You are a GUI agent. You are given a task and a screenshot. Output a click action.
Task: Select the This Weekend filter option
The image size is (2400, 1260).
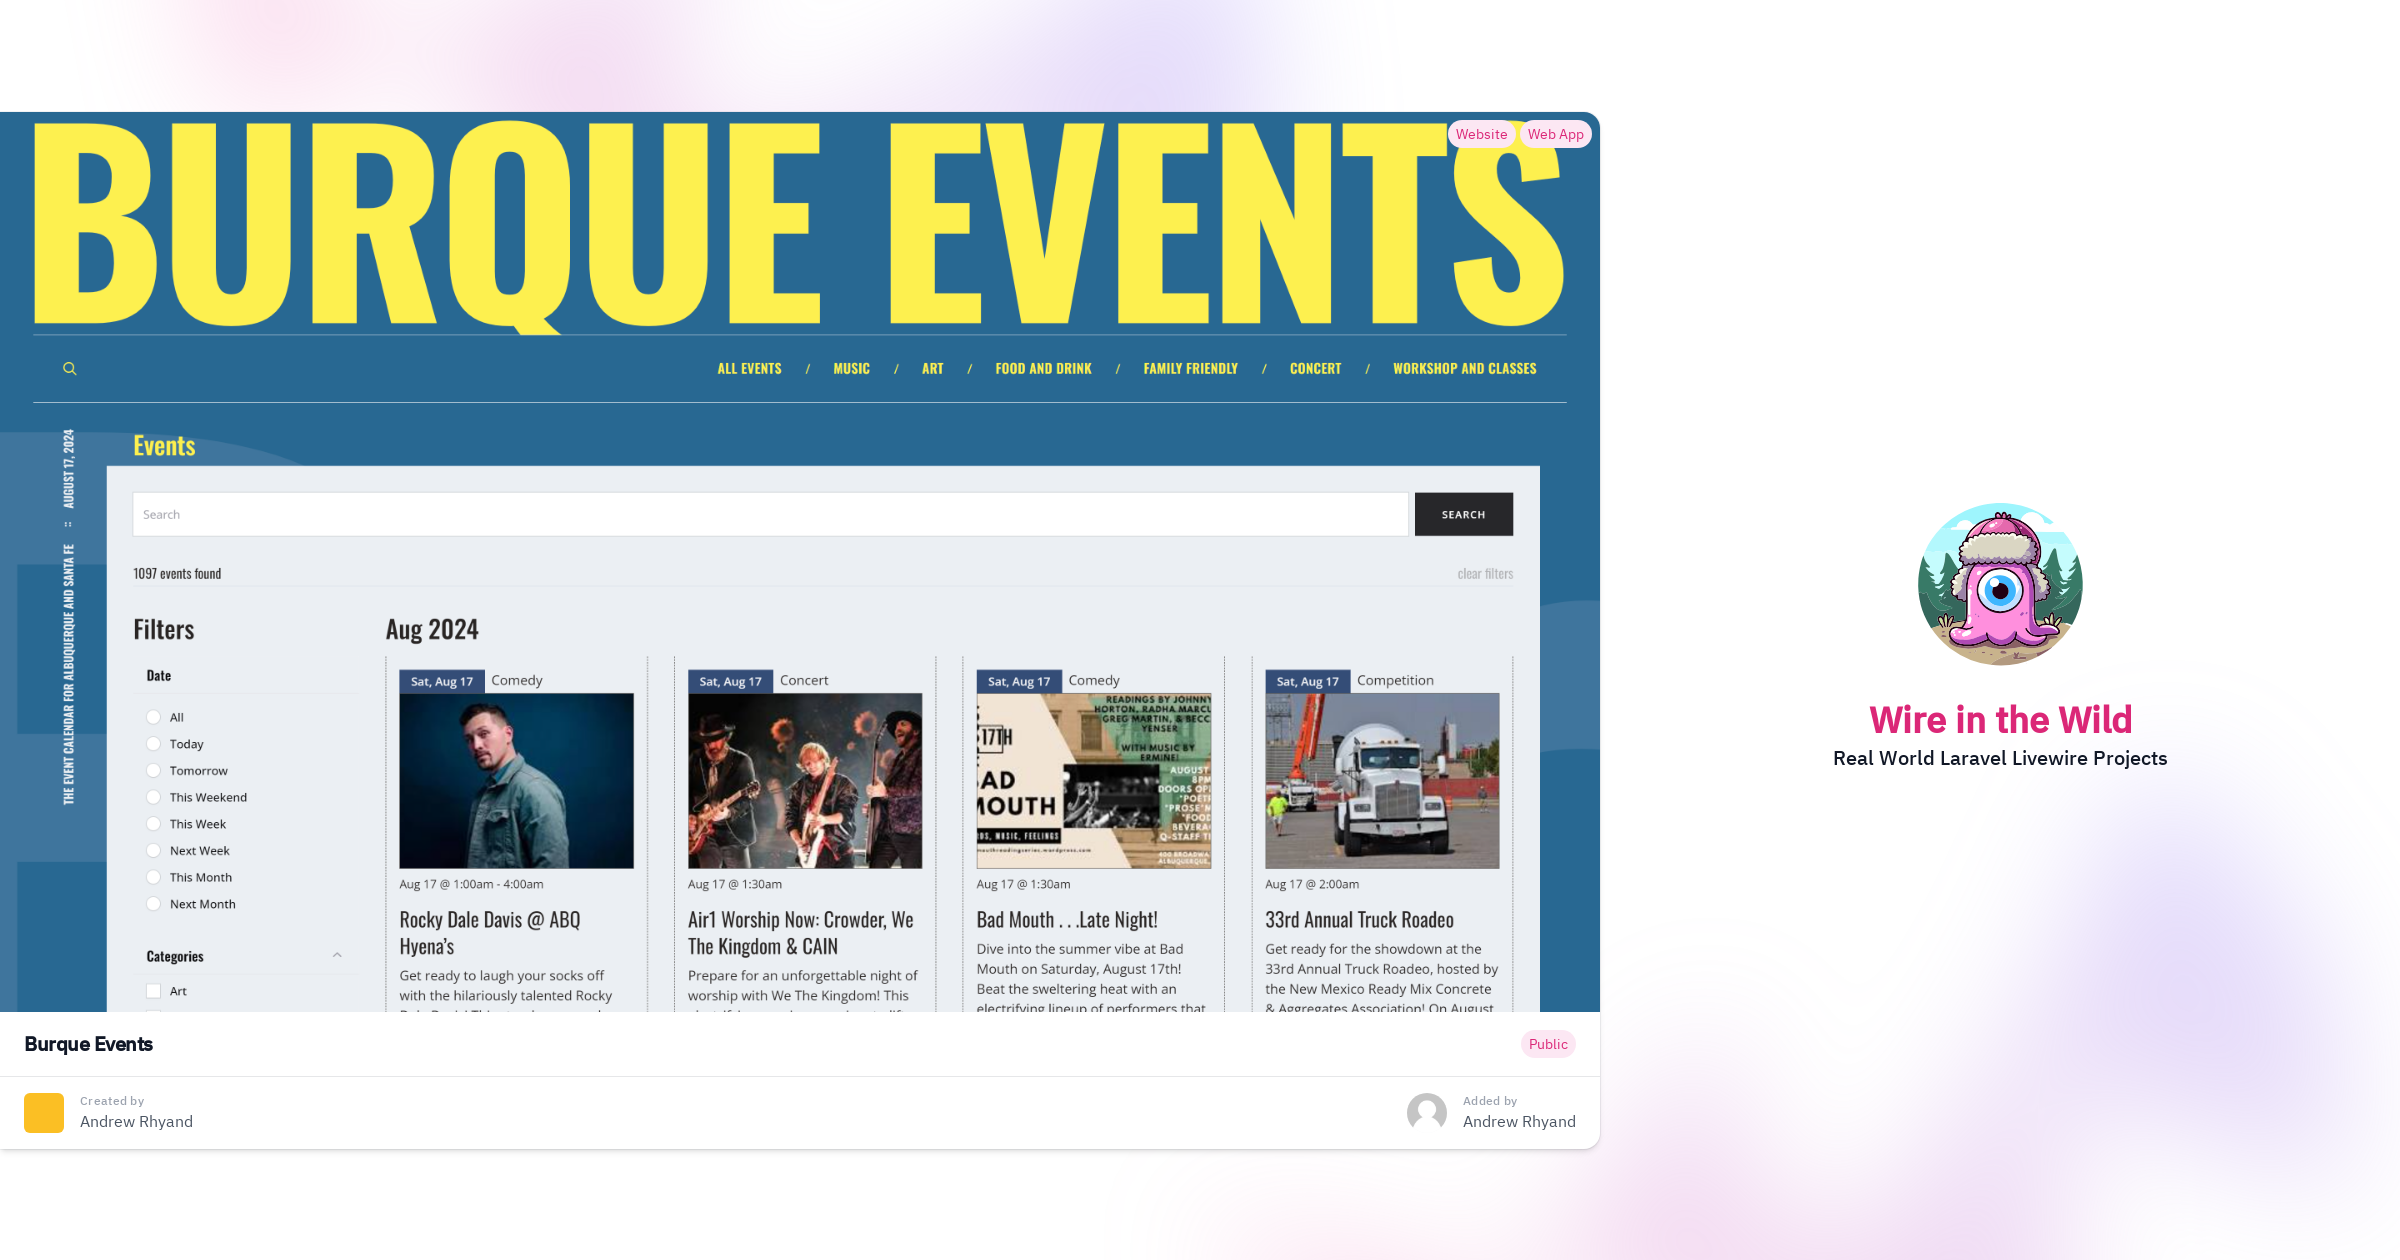point(153,797)
